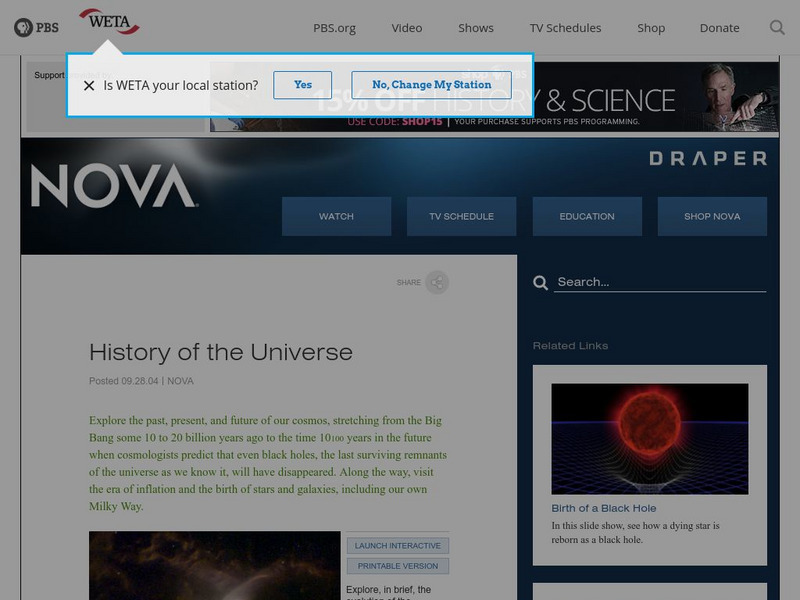The height and width of the screenshot is (600, 800).
Task: Open the Donate menu item
Action: [719, 28]
